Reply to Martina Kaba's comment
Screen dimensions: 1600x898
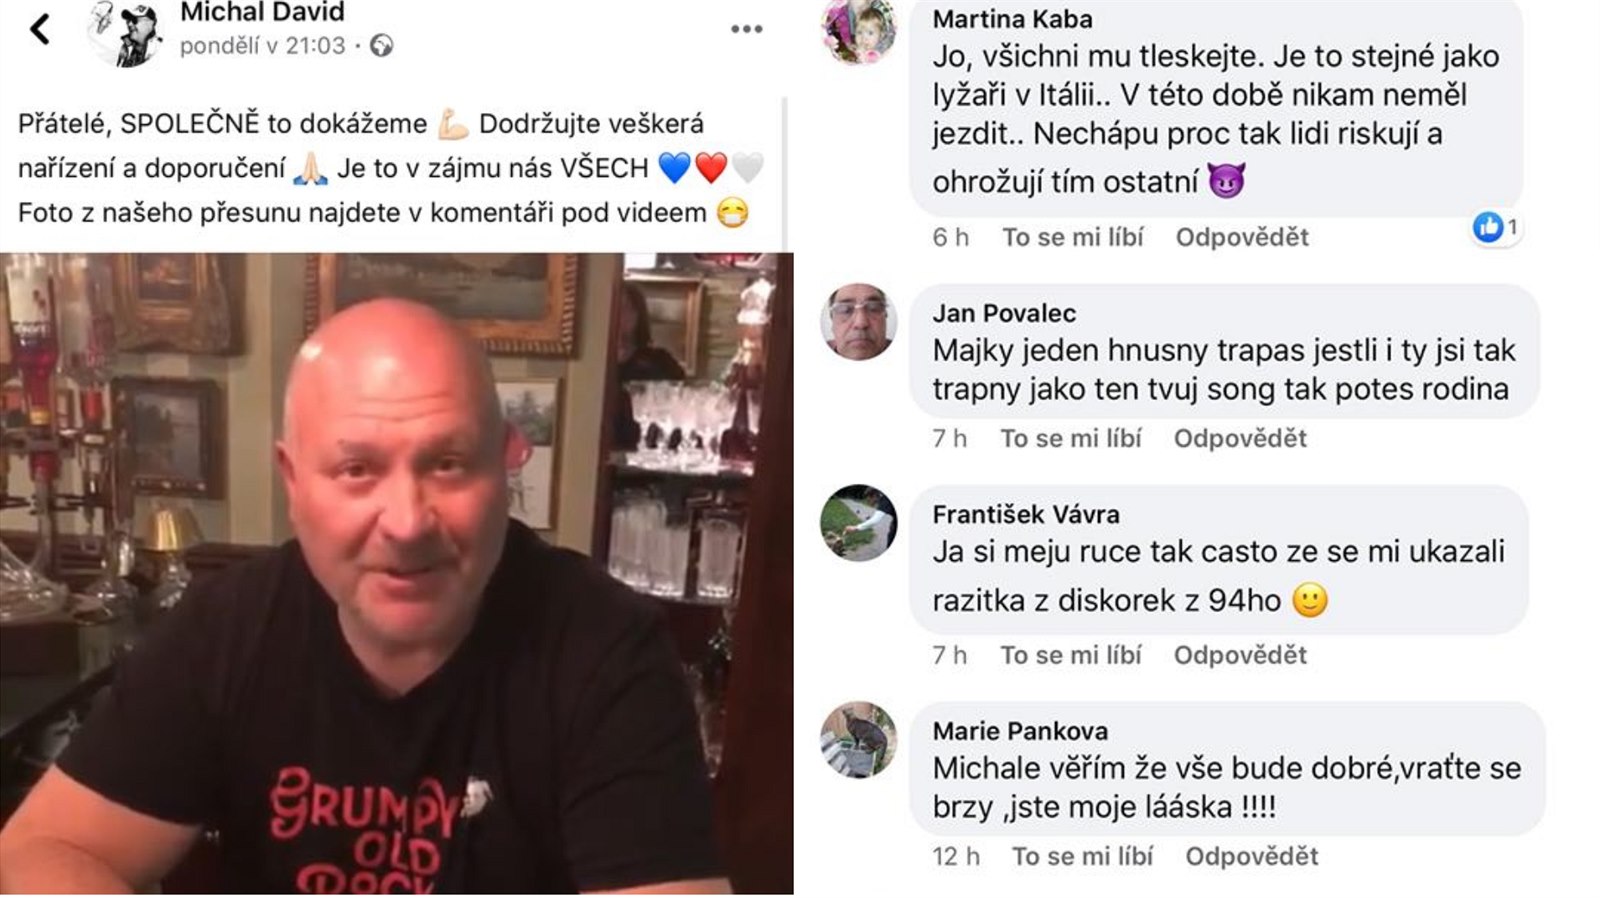click(1242, 237)
